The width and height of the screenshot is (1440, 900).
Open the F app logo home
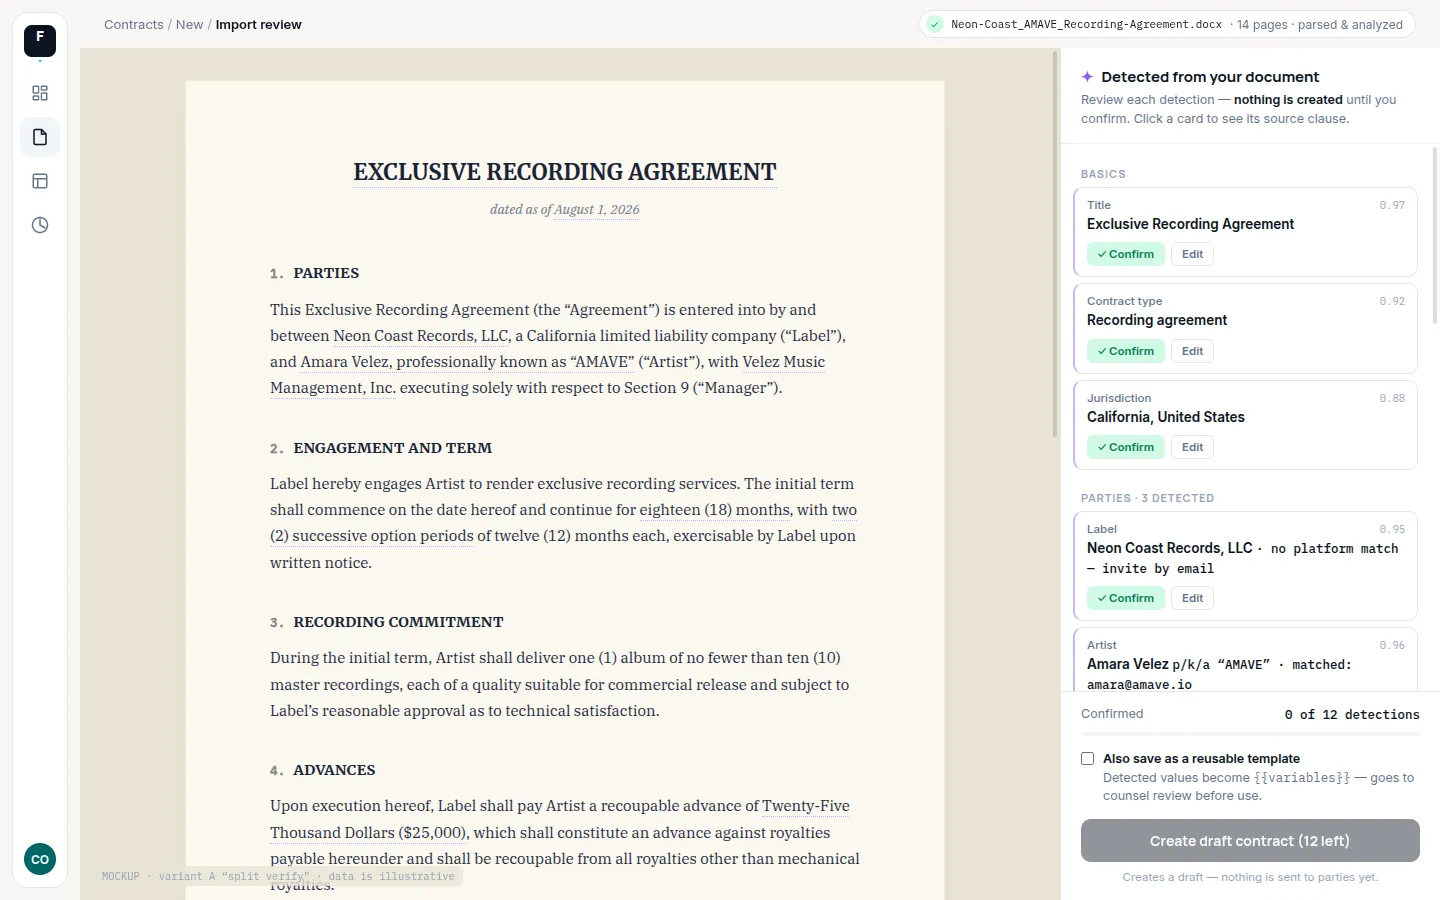point(40,41)
